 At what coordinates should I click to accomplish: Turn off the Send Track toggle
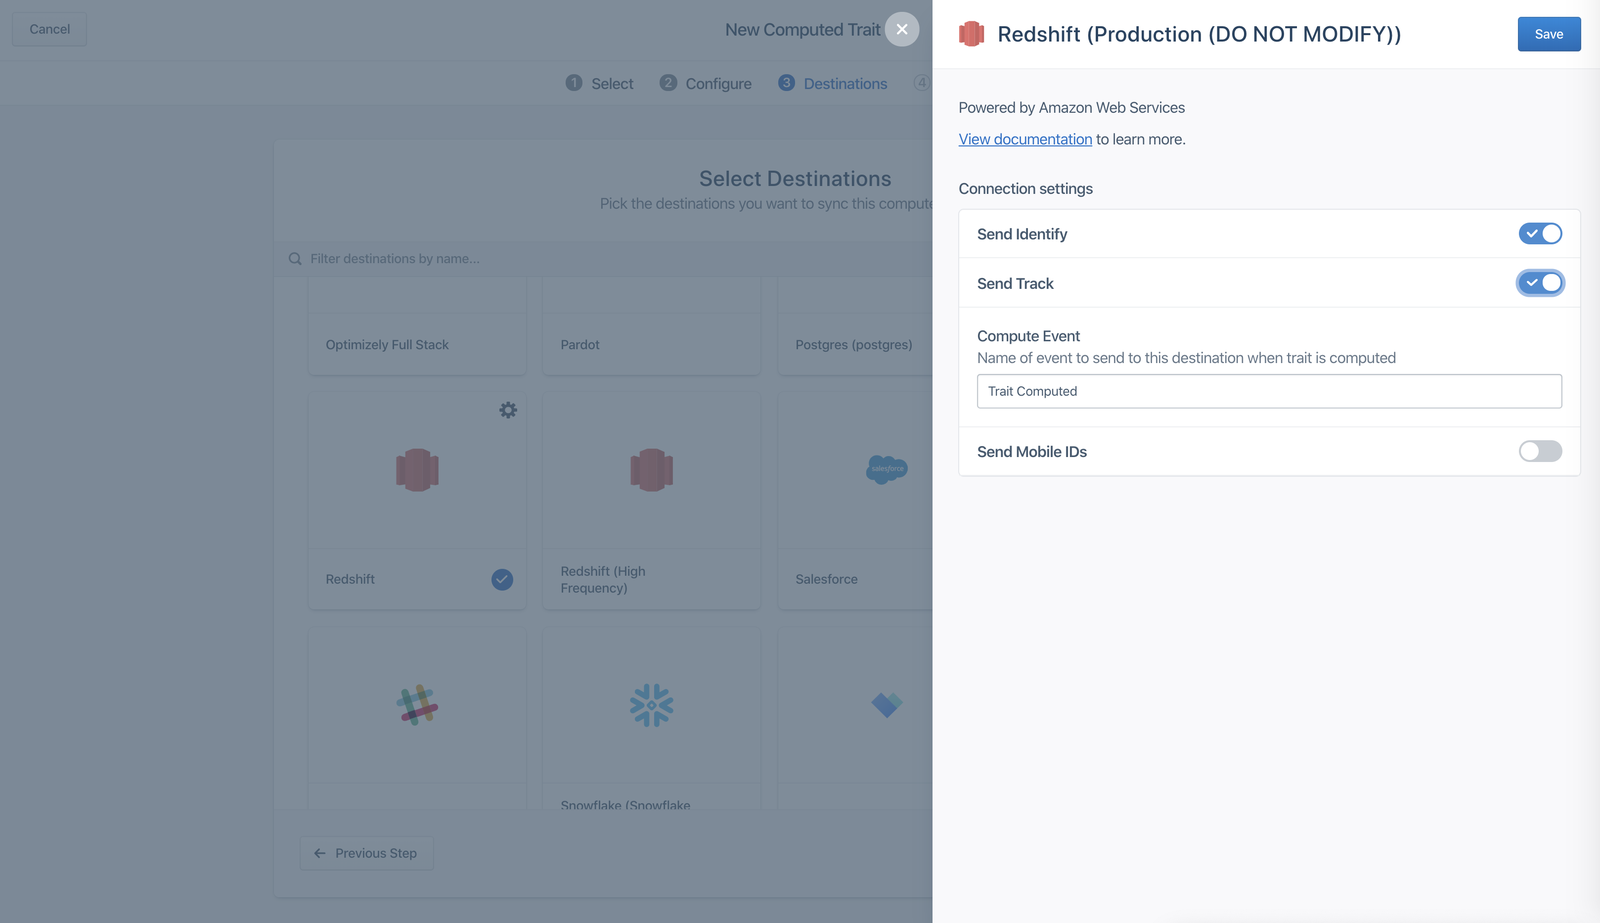(1540, 283)
